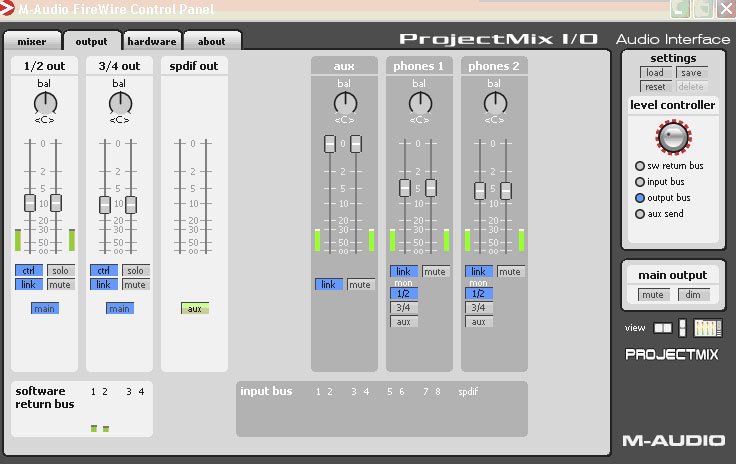Mute the aux channel
Image resolution: width=736 pixels, height=464 pixels.
point(360,284)
